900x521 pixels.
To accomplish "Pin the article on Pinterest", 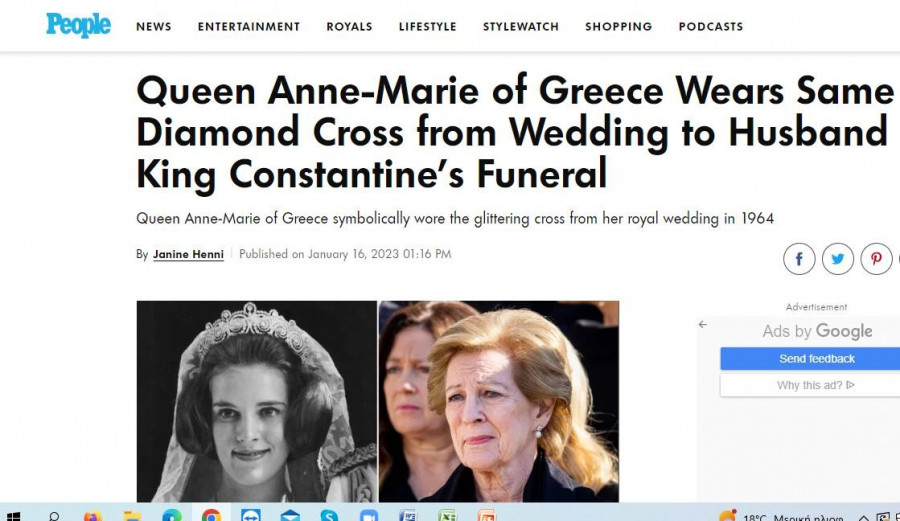I will [876, 259].
